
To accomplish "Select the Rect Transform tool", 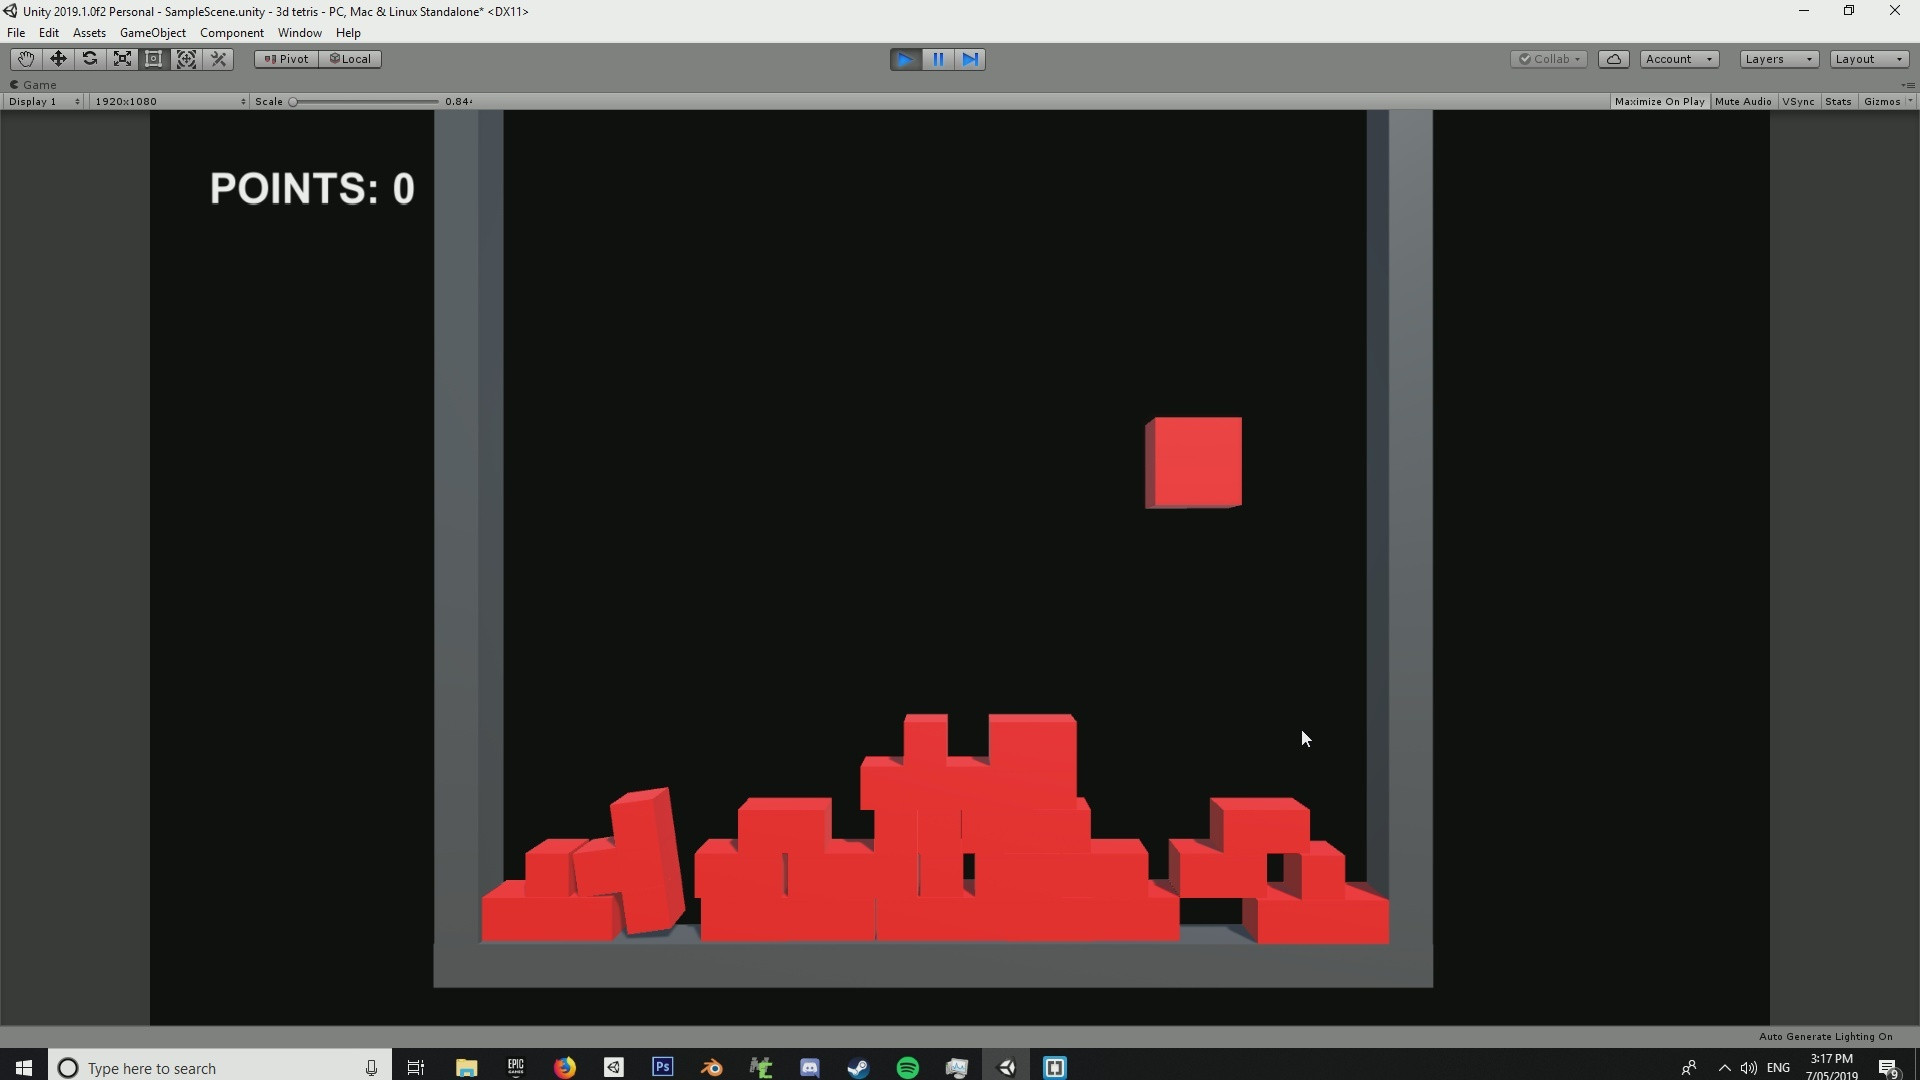I will (x=154, y=59).
